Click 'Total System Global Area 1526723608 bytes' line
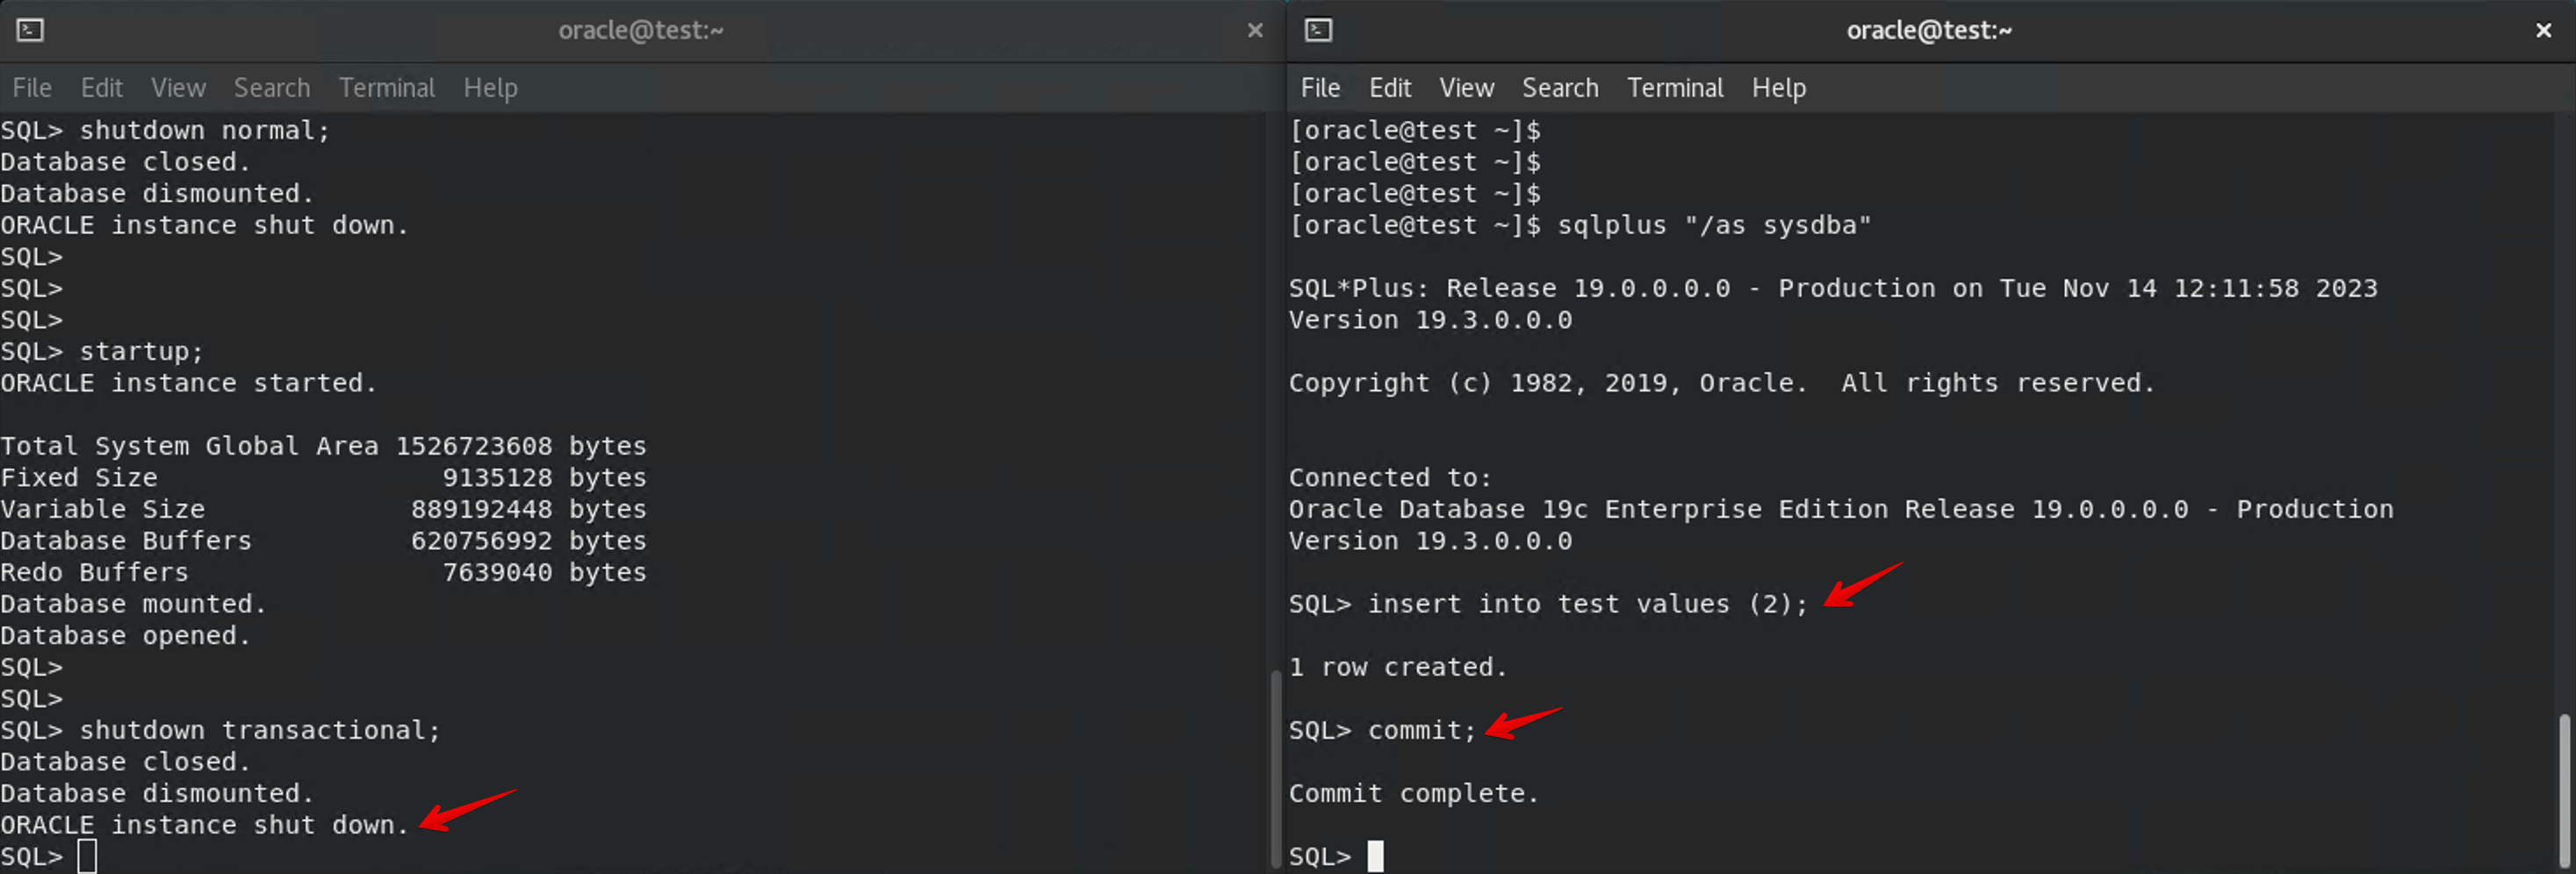 point(323,446)
